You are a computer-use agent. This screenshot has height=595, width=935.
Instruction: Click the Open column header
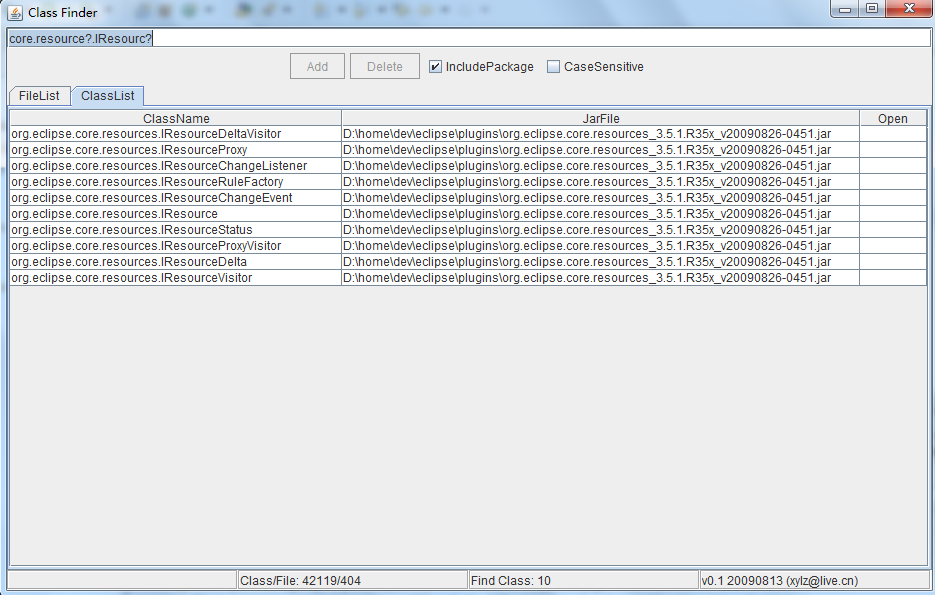click(x=893, y=118)
